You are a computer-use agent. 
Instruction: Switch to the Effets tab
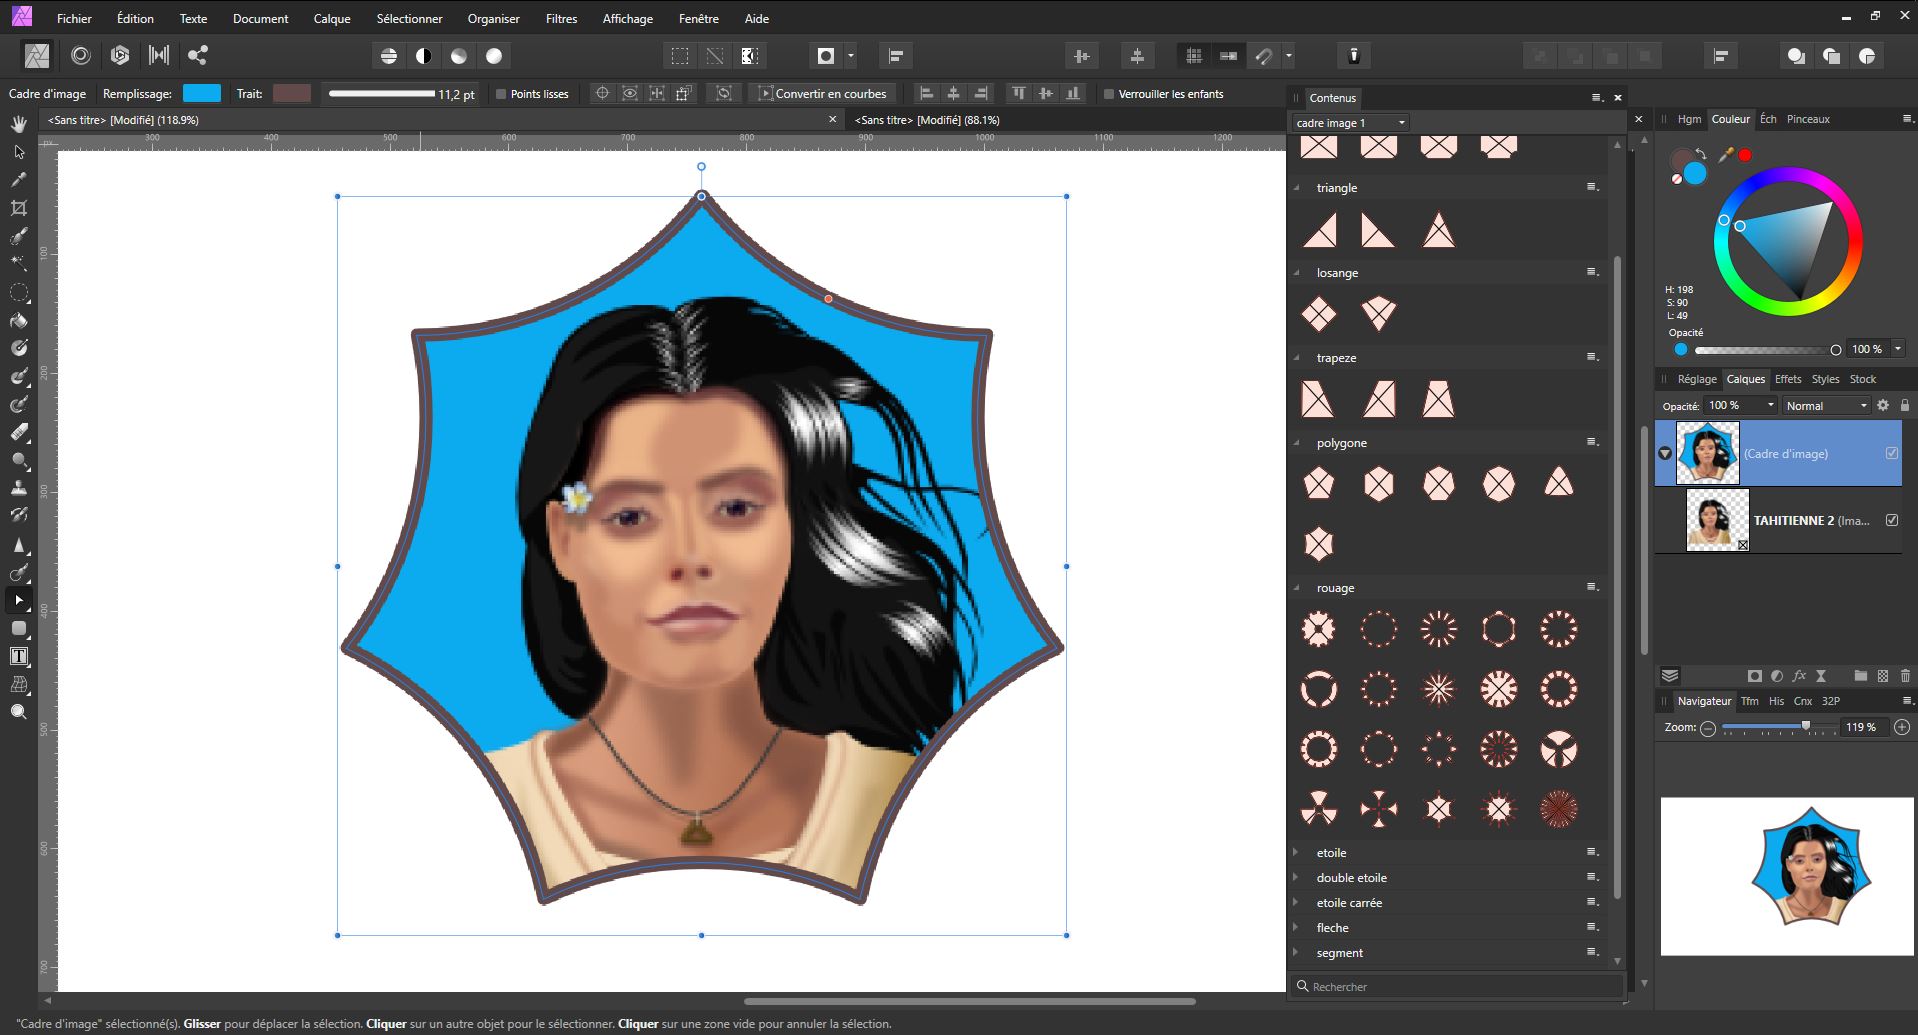click(x=1787, y=379)
